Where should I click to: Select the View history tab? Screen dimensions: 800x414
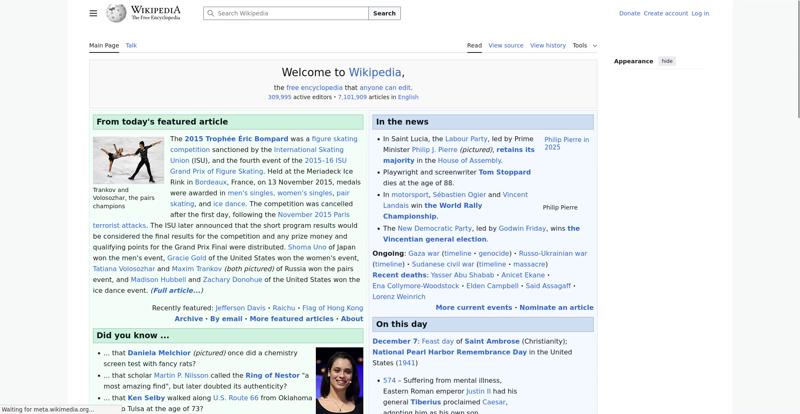pos(548,45)
